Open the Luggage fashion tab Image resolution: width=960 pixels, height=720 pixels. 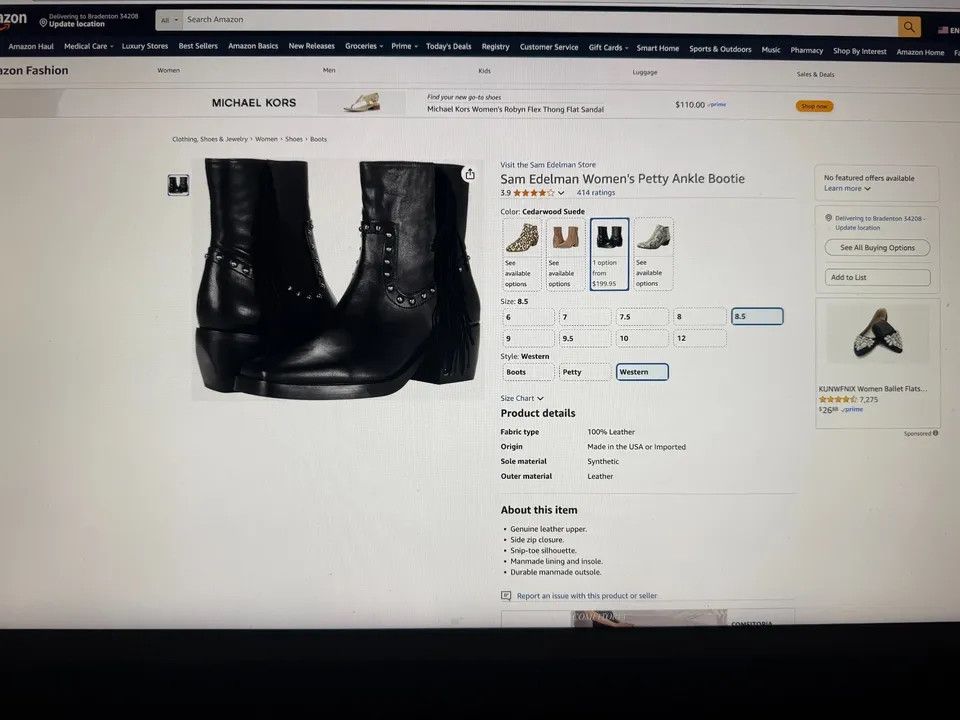coord(645,72)
